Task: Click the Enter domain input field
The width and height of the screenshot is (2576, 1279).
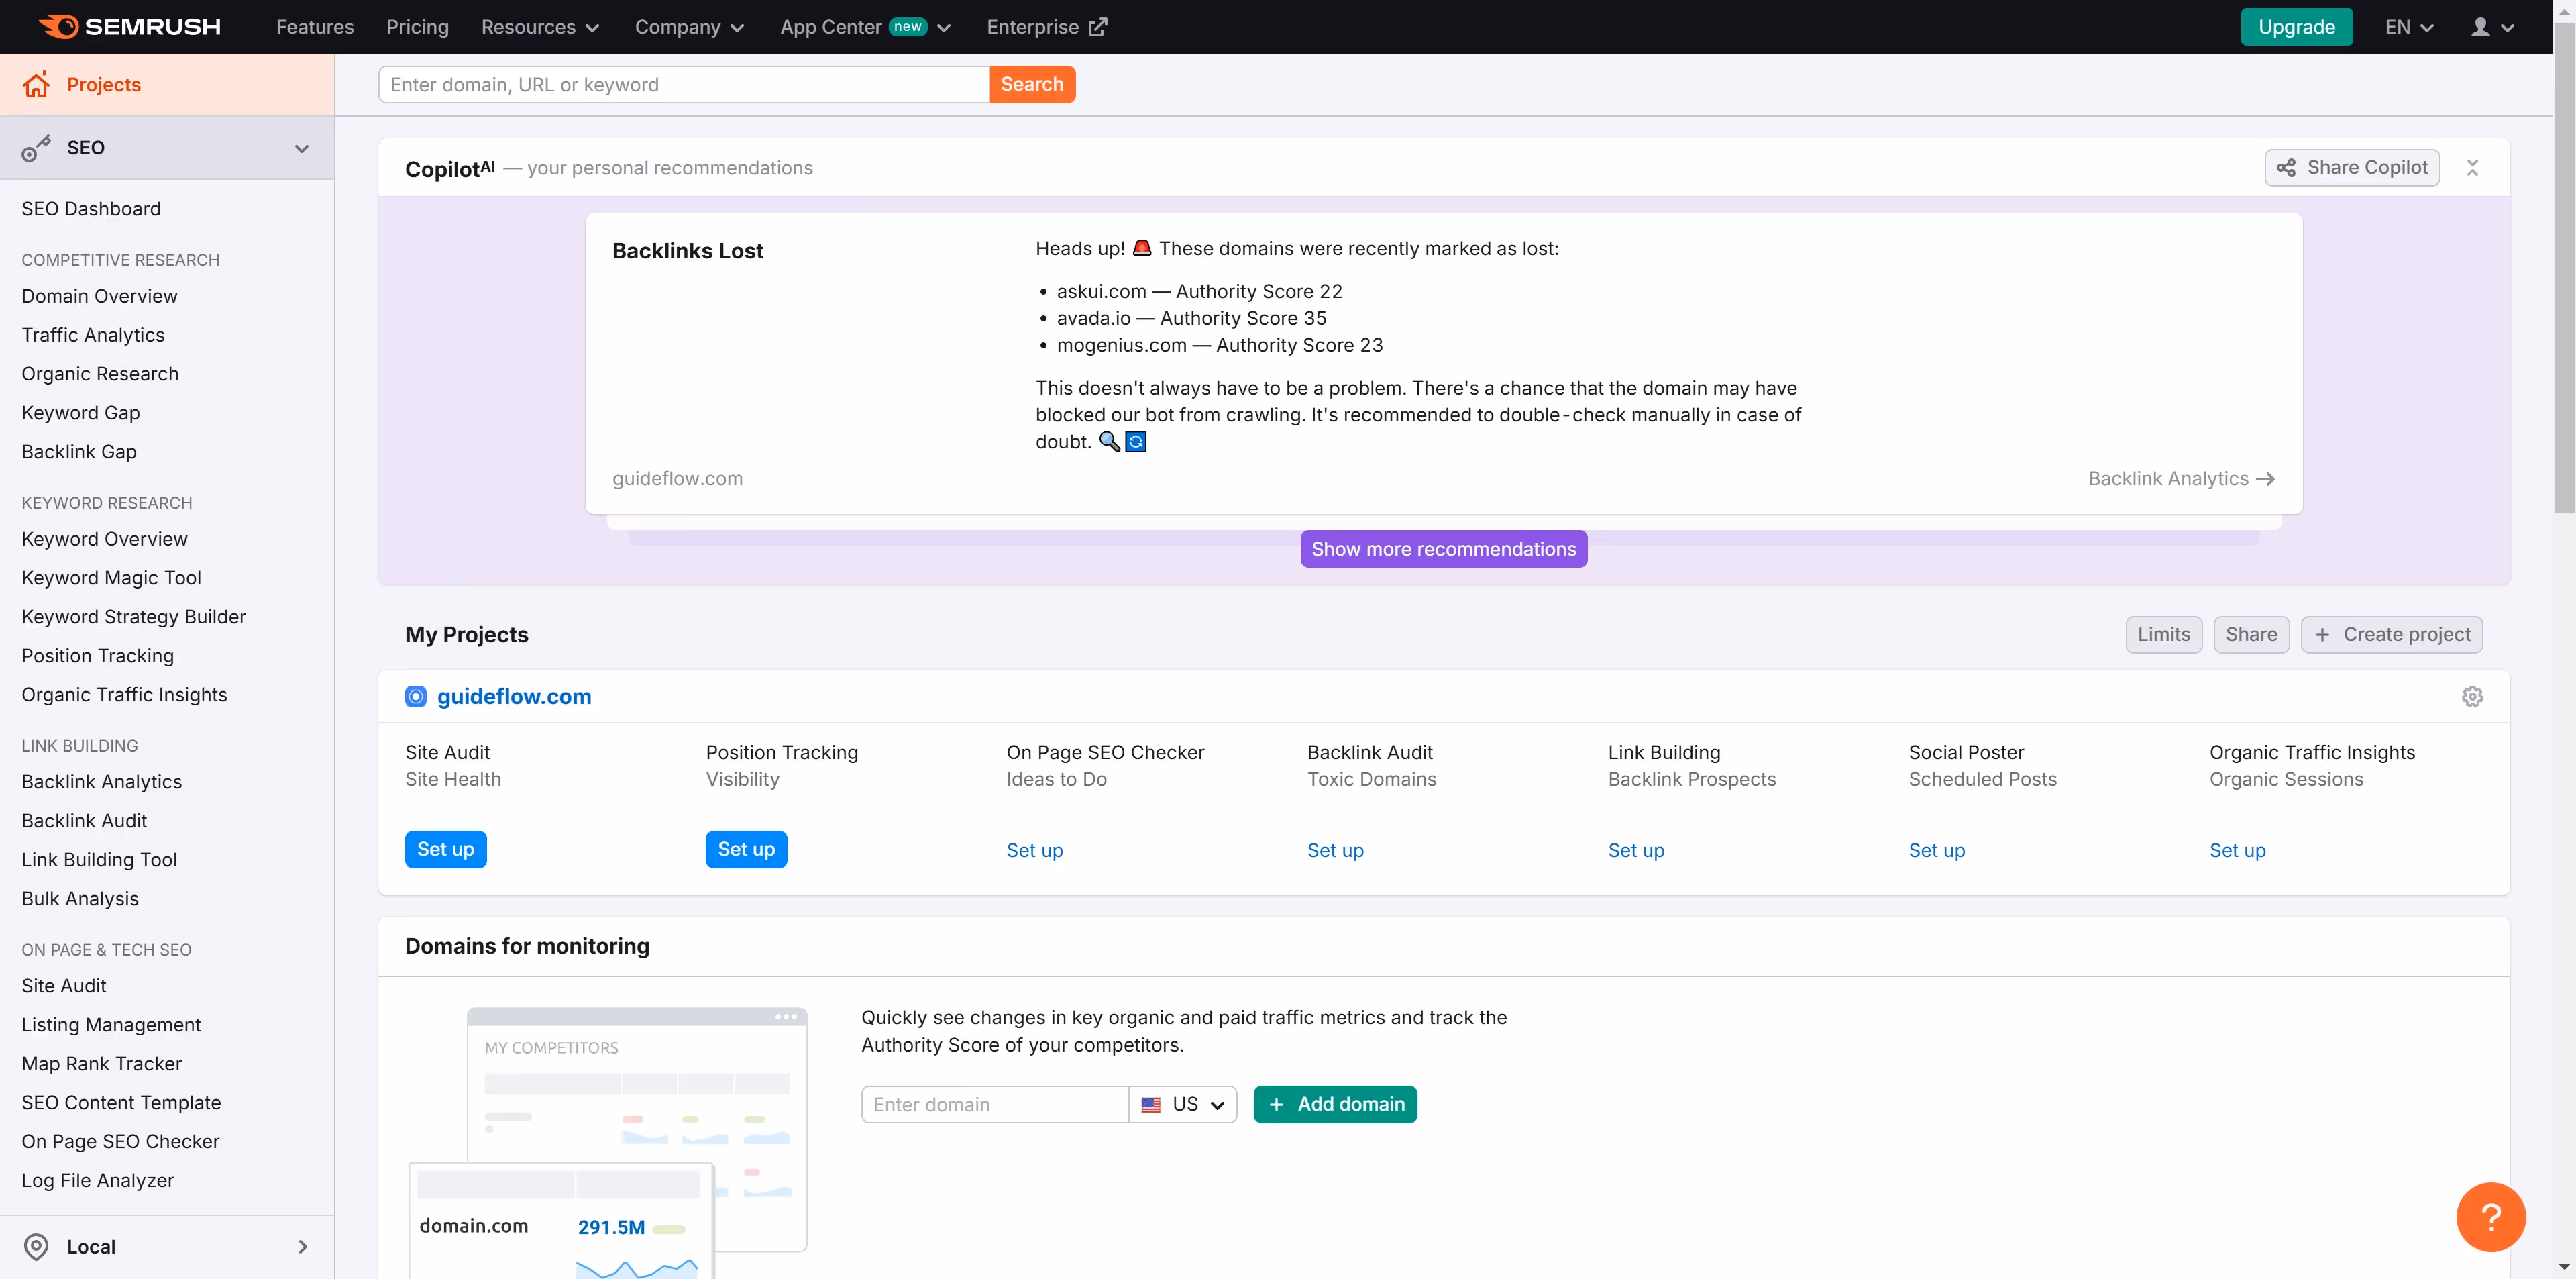Action: [994, 1104]
